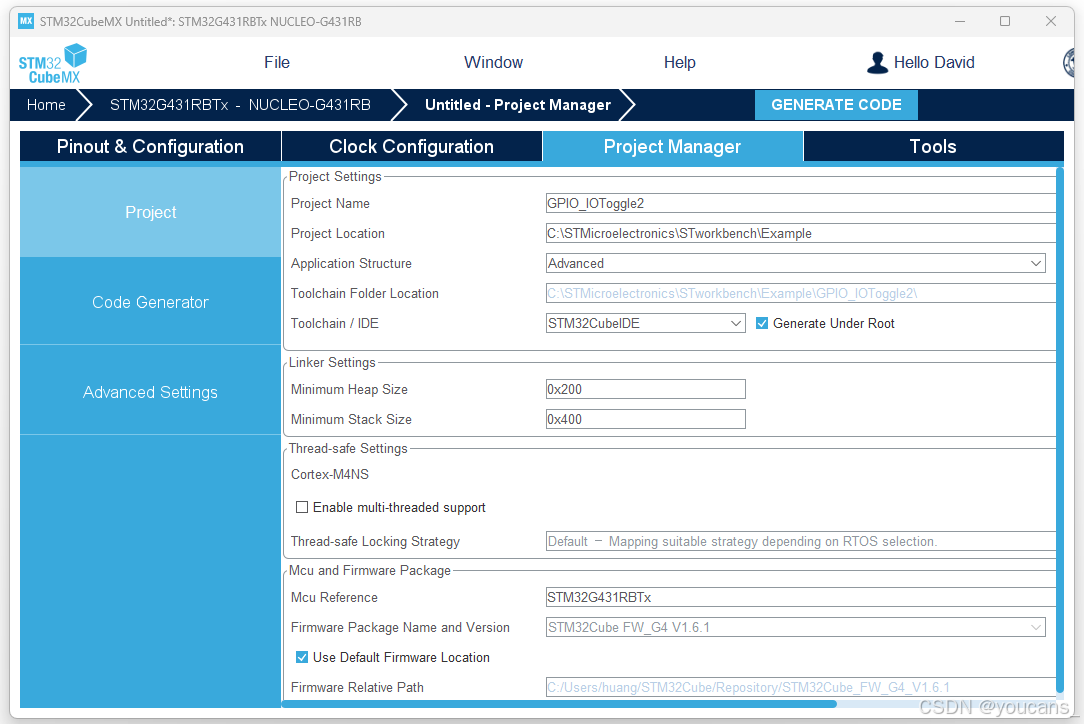Enable multi-threaded support checkbox

pos(302,507)
